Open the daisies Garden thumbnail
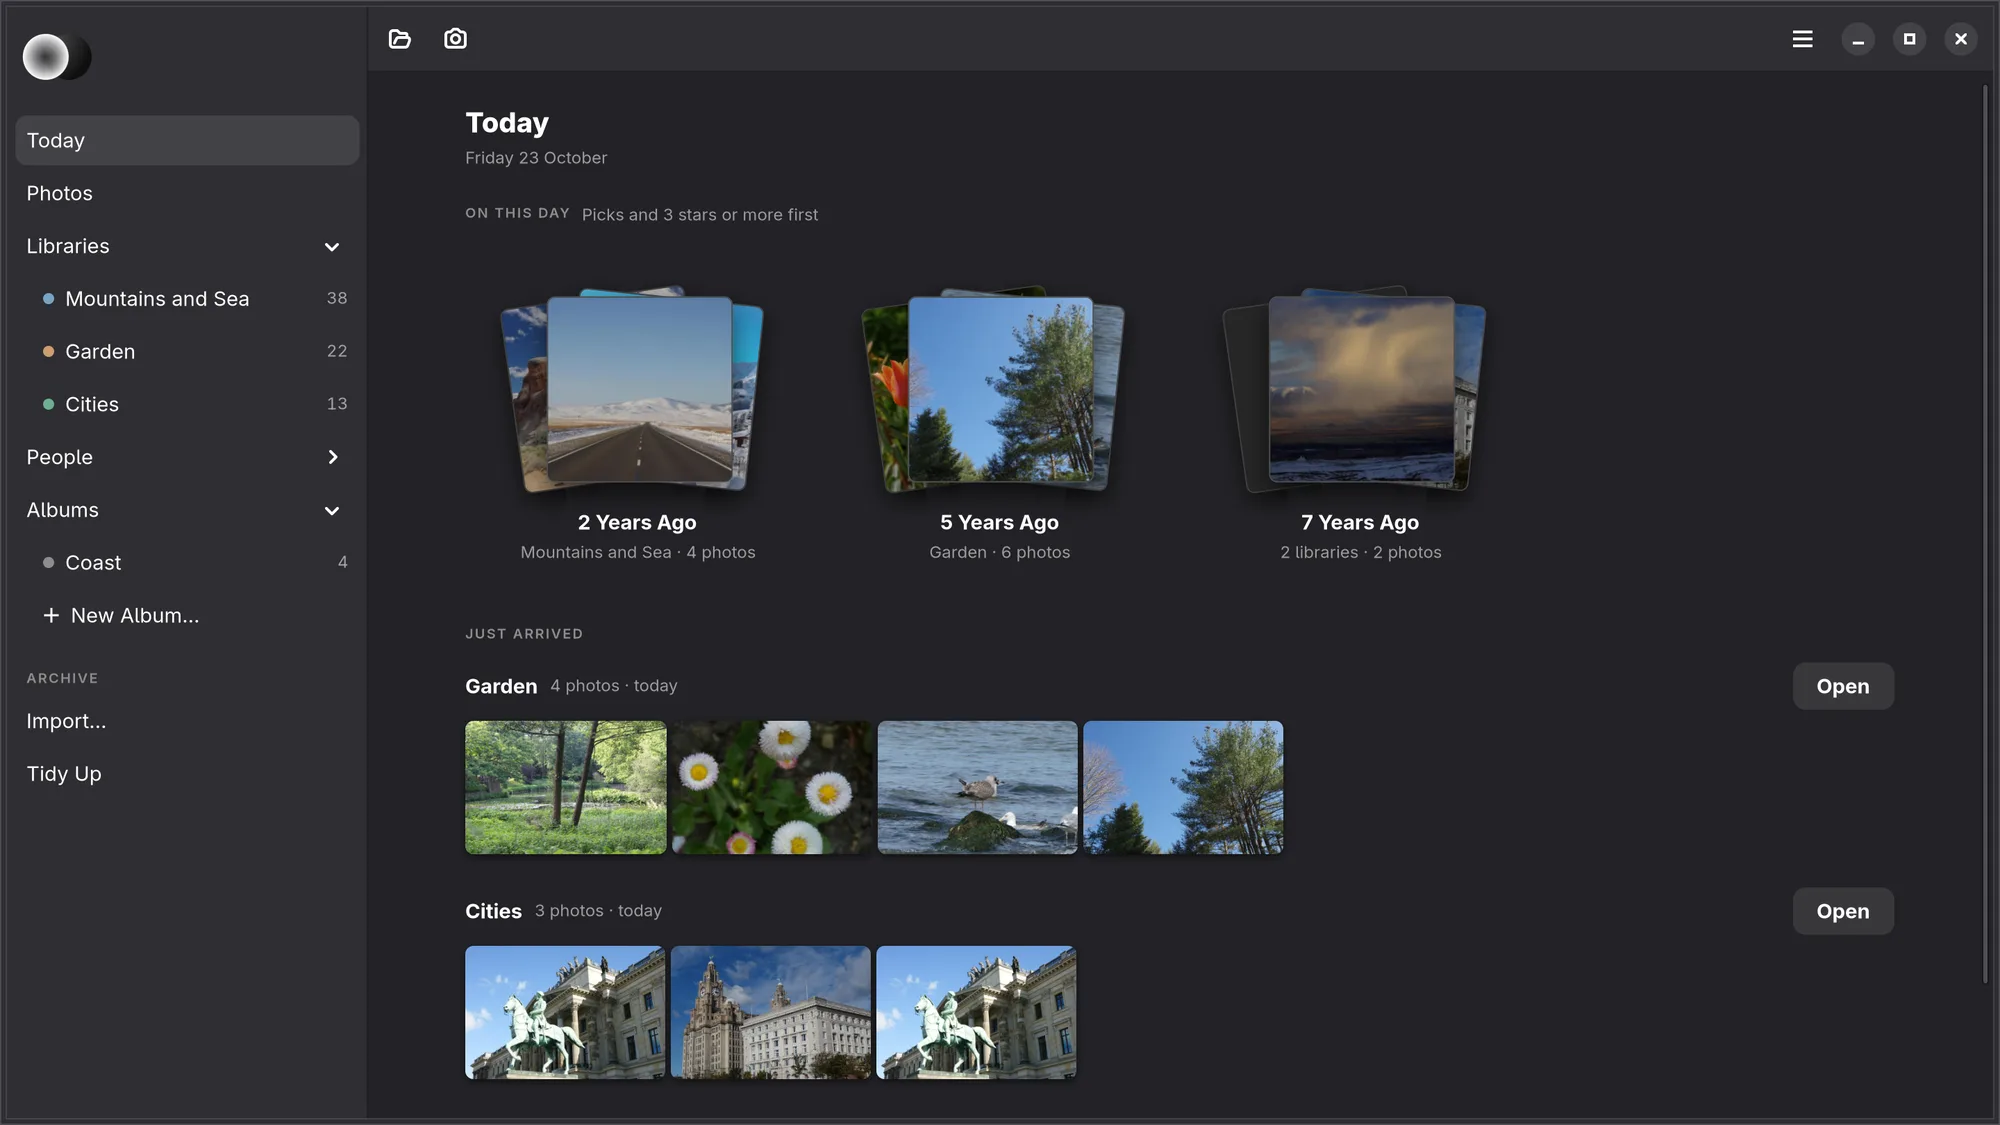The height and width of the screenshot is (1125, 2000). (771, 787)
